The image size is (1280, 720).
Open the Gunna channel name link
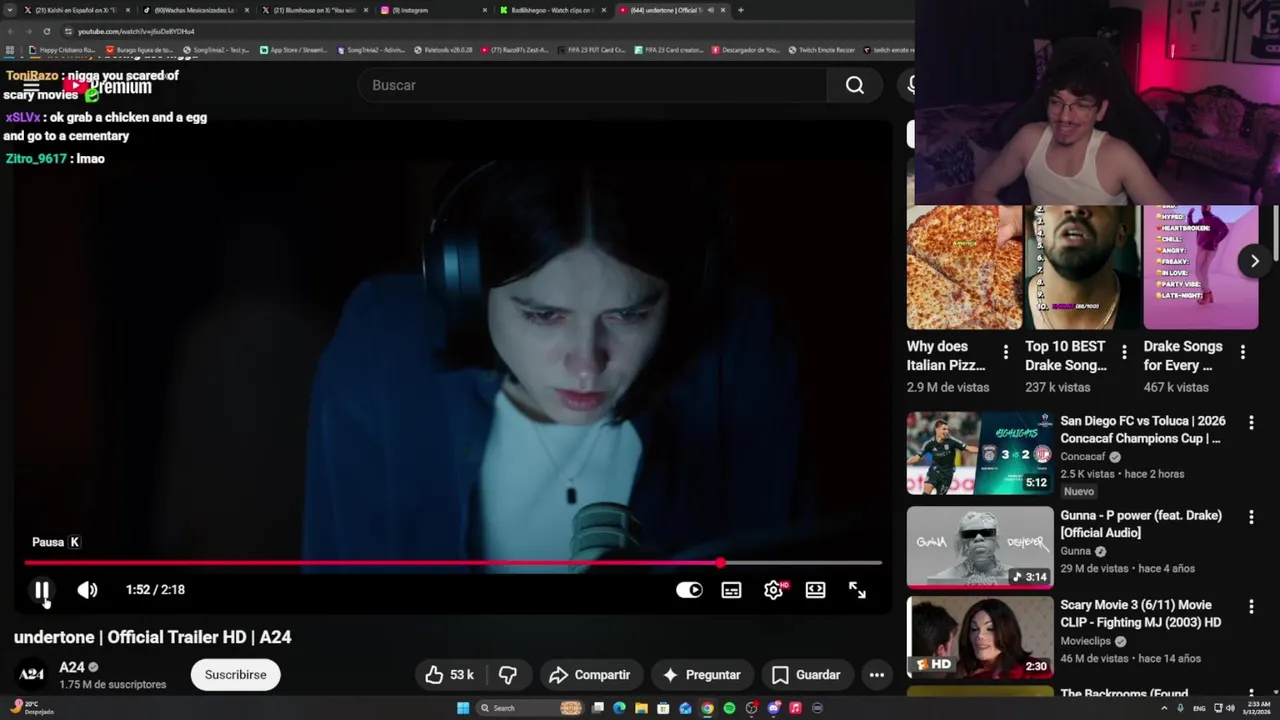click(1075, 551)
